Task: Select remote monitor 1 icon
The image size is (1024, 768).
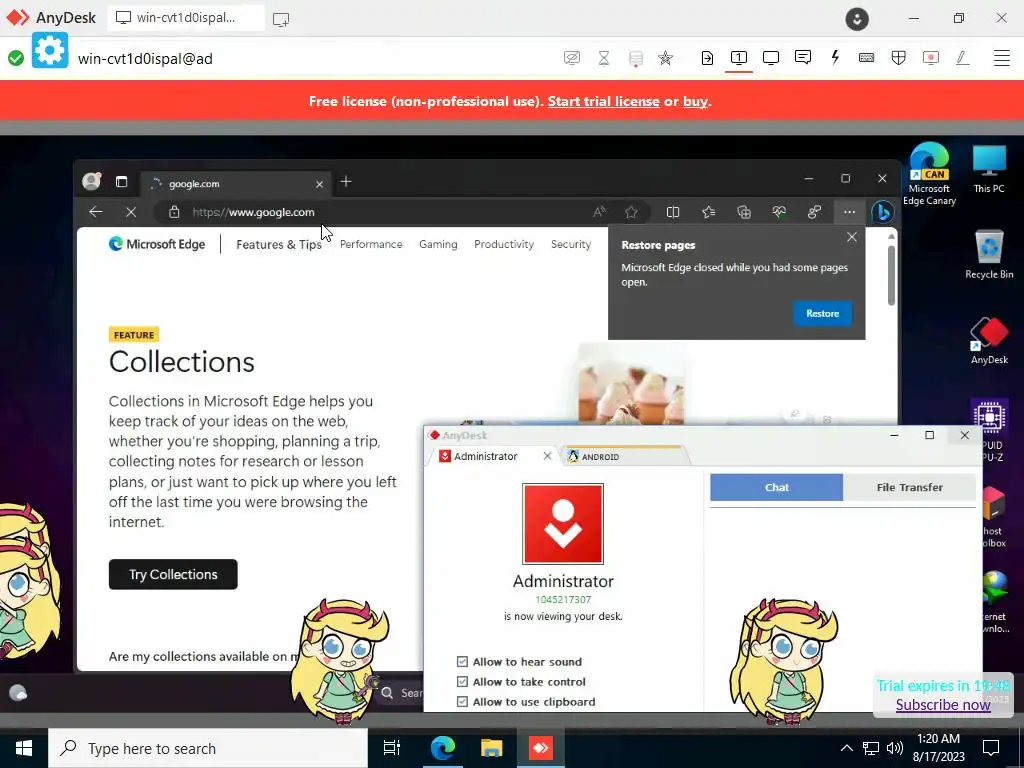Action: [x=739, y=58]
